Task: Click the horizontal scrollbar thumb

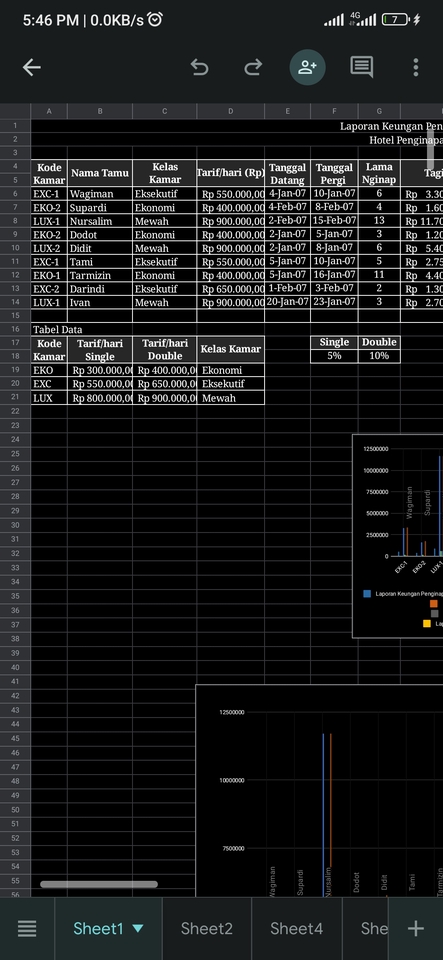Action: pyautogui.click(x=99, y=884)
